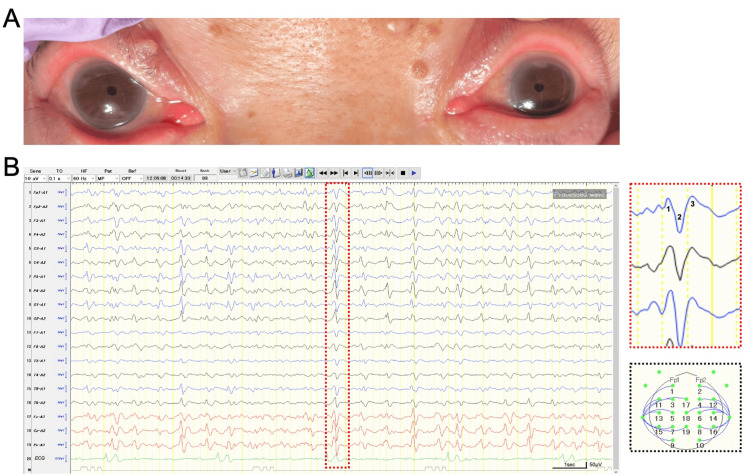Jump to the recording end

pos(356,173)
